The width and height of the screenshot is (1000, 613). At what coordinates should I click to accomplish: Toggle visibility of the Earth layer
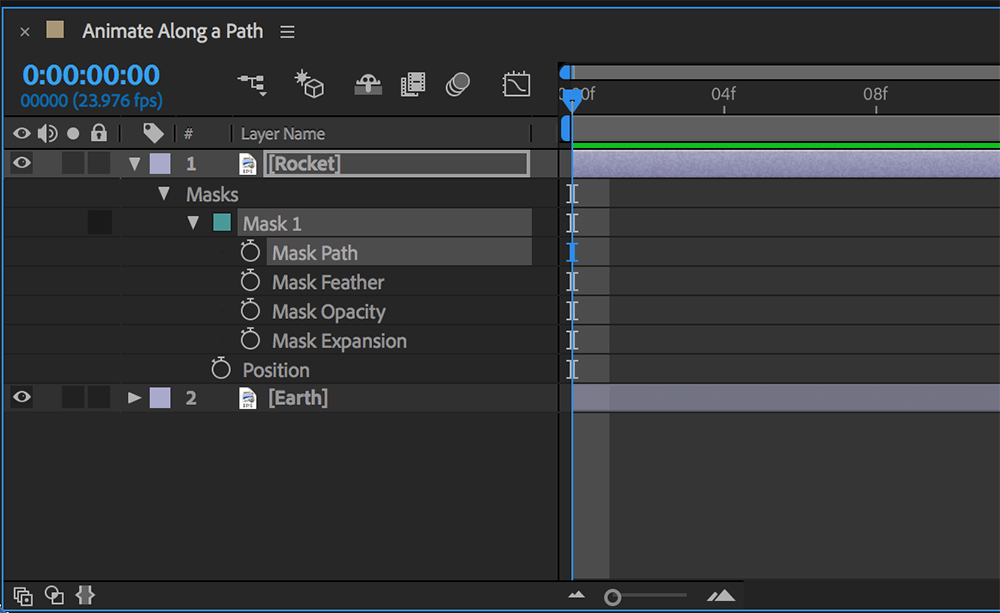(20, 397)
